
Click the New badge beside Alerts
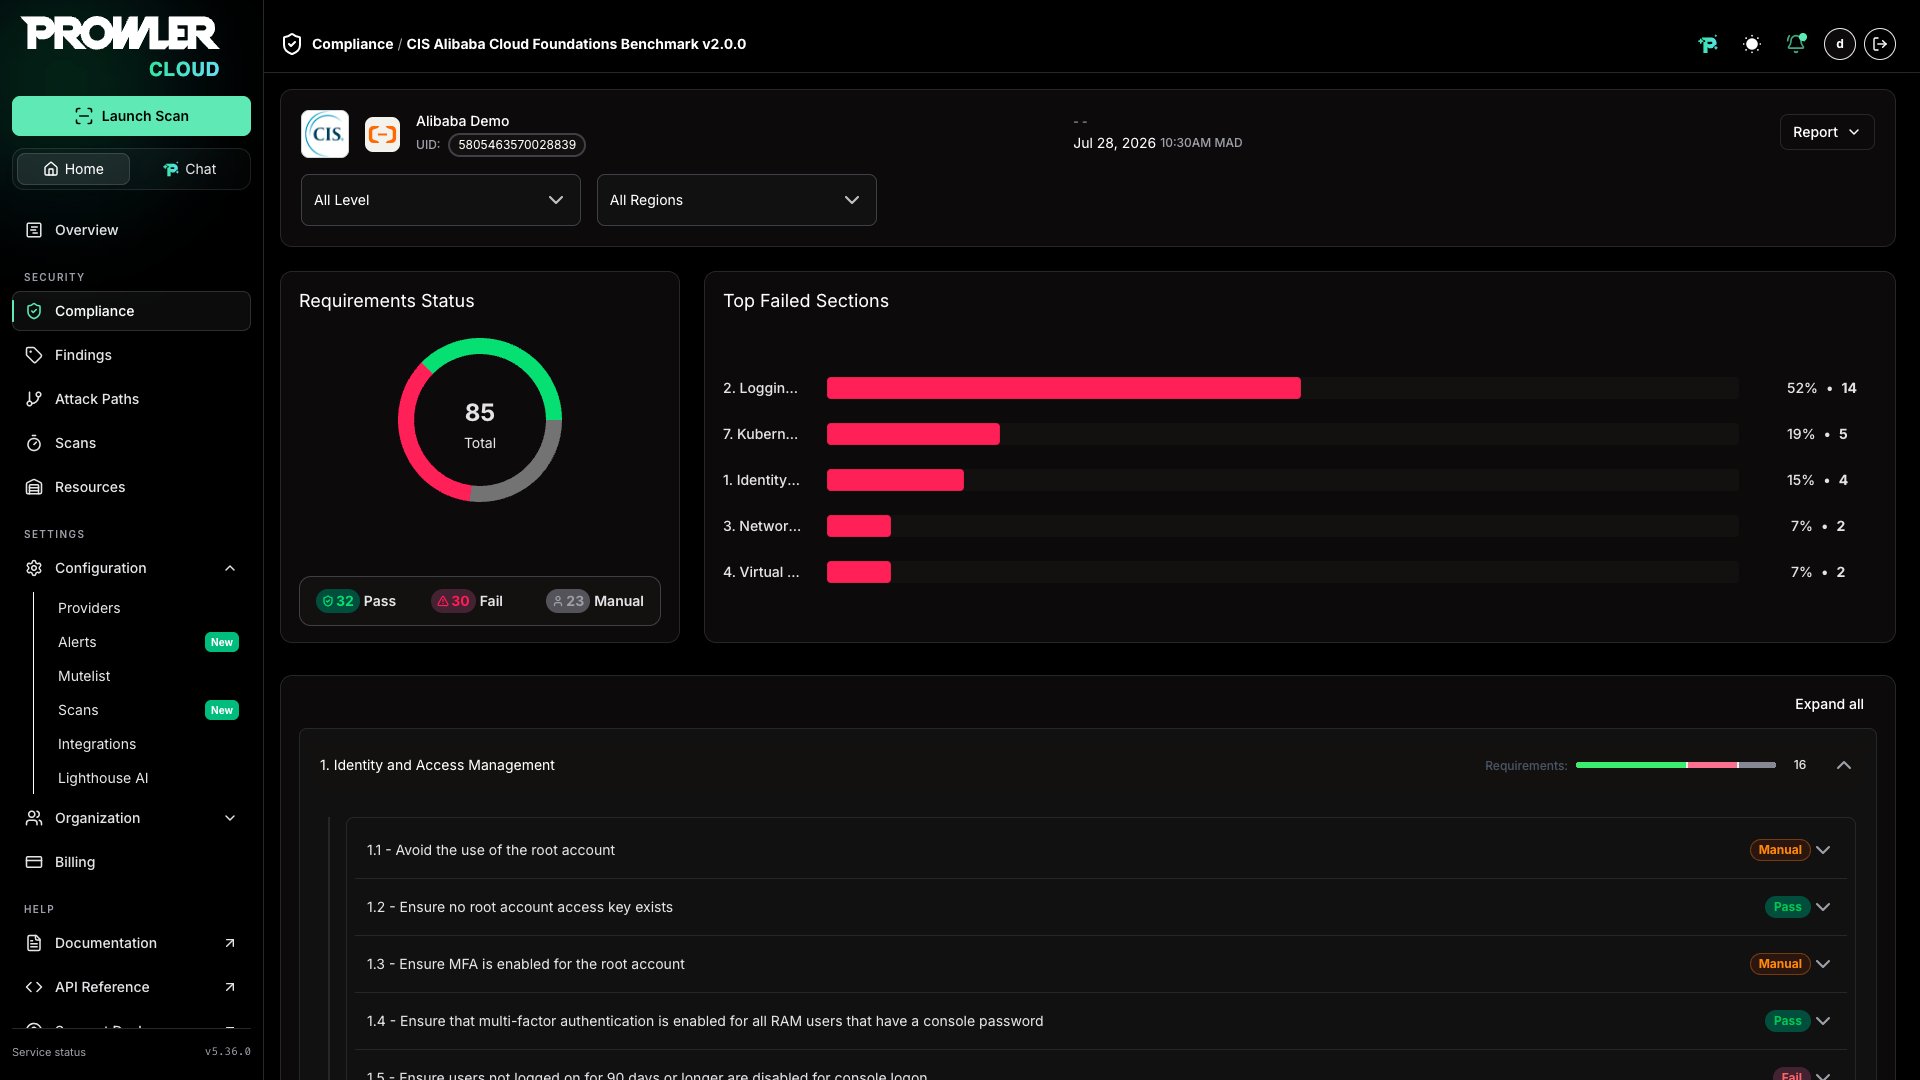(x=222, y=642)
